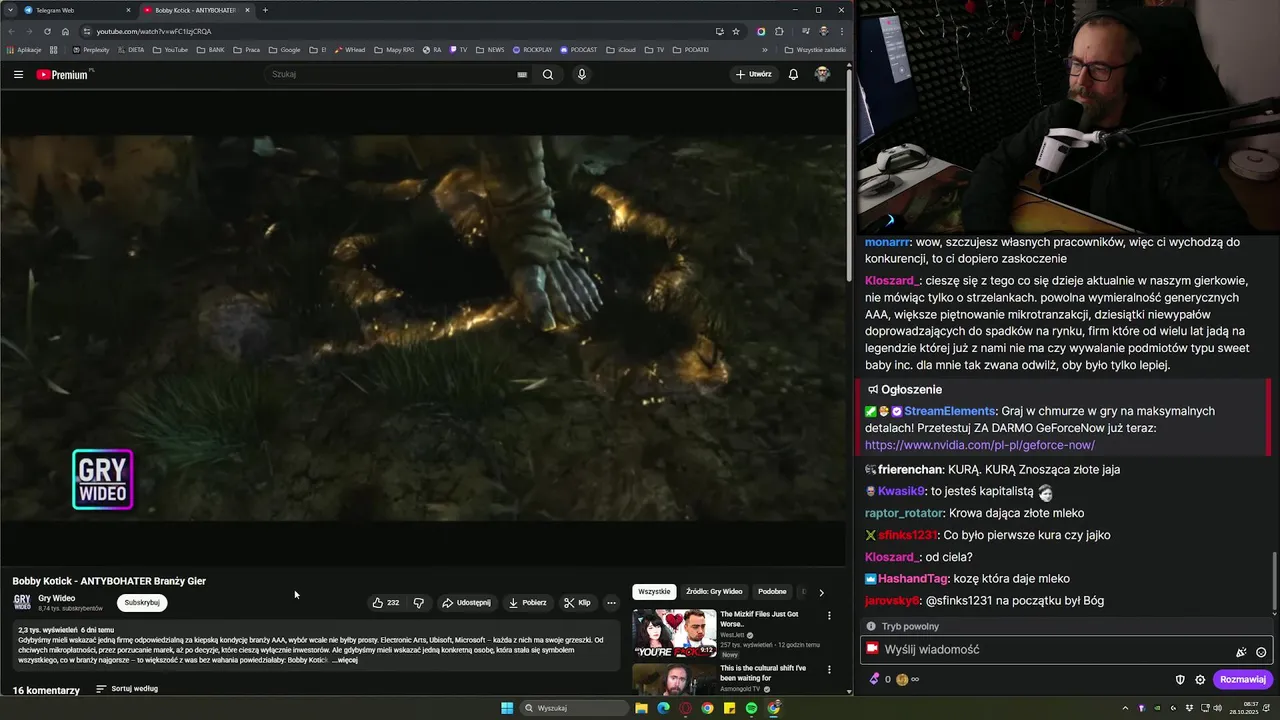Image resolution: width=1280 pixels, height=720 pixels.
Task: Send chat message with Rozmawiaj button
Action: [1243, 679]
